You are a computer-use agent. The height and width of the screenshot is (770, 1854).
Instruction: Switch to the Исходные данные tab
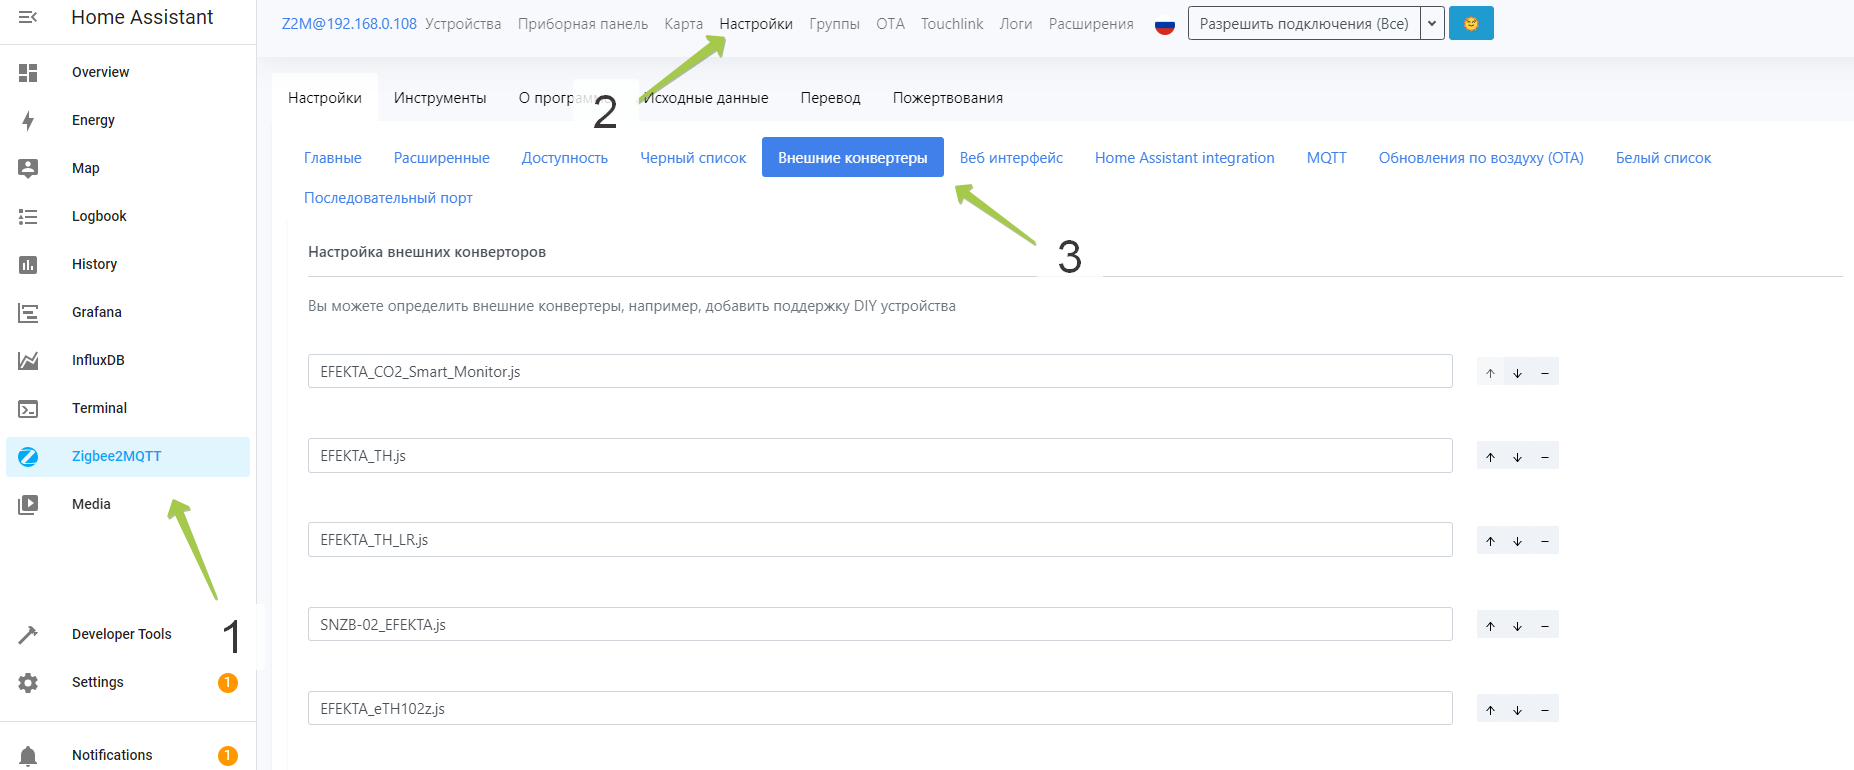coord(706,98)
